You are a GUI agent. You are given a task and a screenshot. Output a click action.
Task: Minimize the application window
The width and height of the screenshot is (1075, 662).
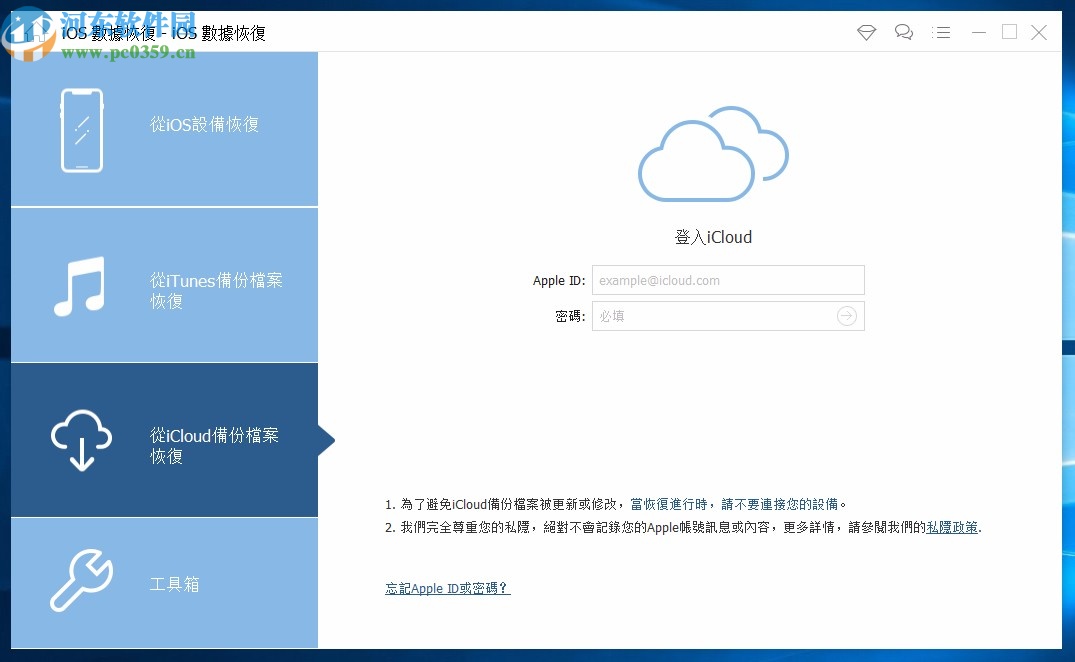977,32
